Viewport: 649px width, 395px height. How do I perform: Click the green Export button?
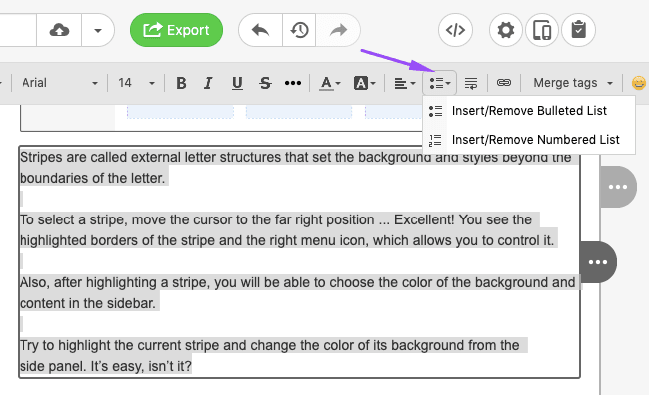point(176,30)
